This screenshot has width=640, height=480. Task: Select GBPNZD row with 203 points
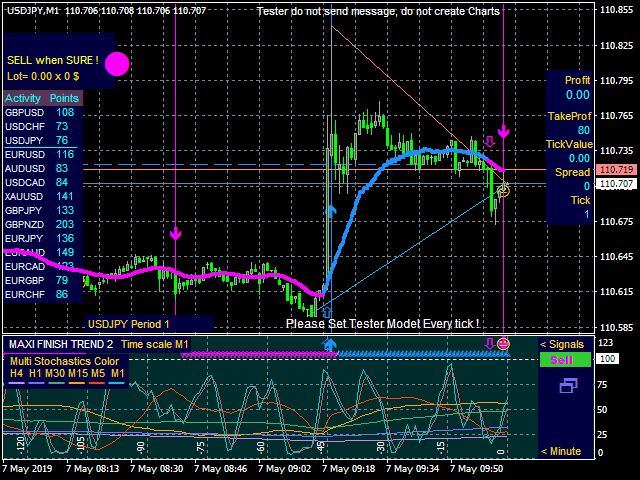[x=43, y=224]
